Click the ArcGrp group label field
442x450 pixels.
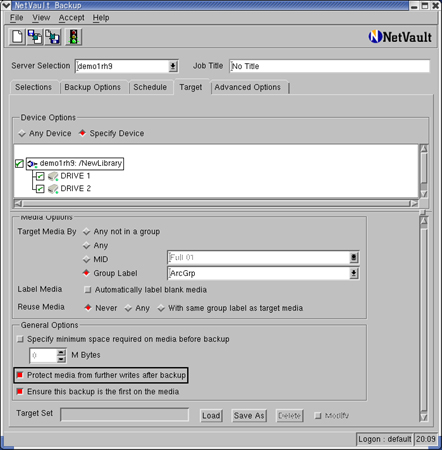coord(258,274)
